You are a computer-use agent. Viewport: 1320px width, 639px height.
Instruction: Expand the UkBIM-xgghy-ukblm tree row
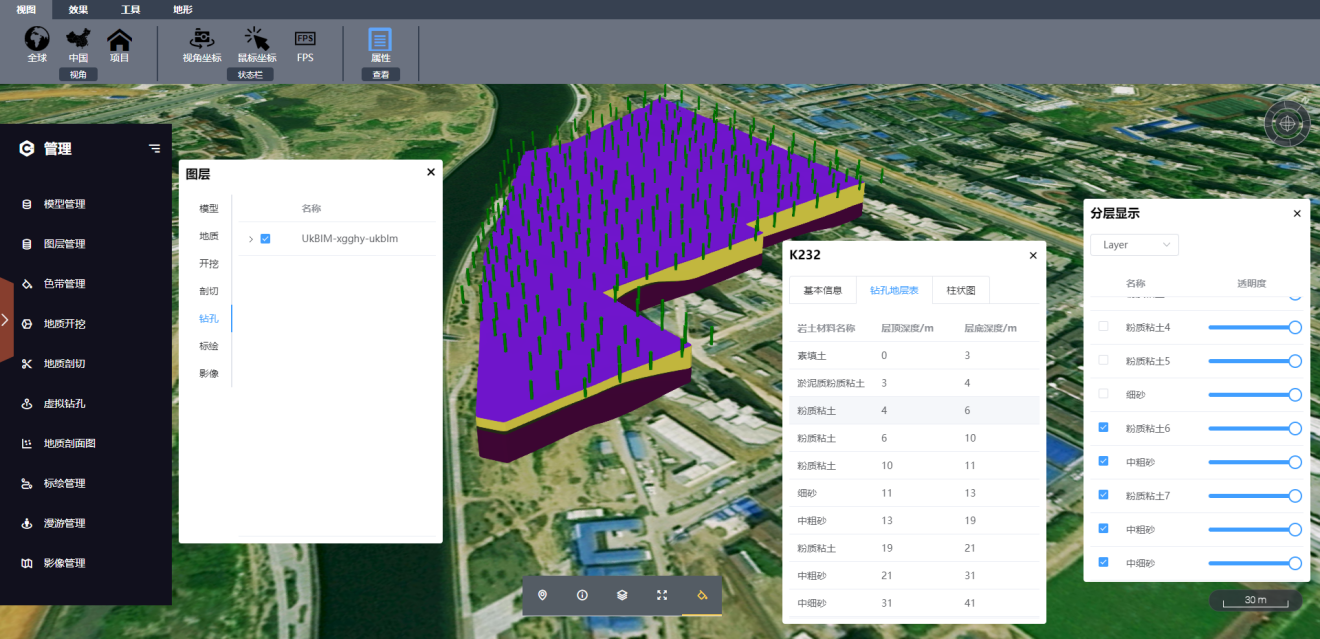pyautogui.click(x=251, y=239)
